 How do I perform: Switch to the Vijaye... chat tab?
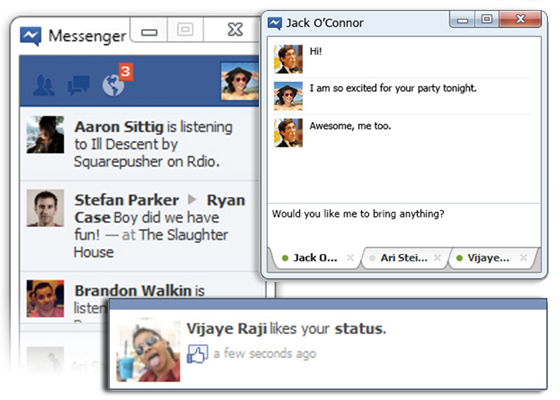pos(489,258)
